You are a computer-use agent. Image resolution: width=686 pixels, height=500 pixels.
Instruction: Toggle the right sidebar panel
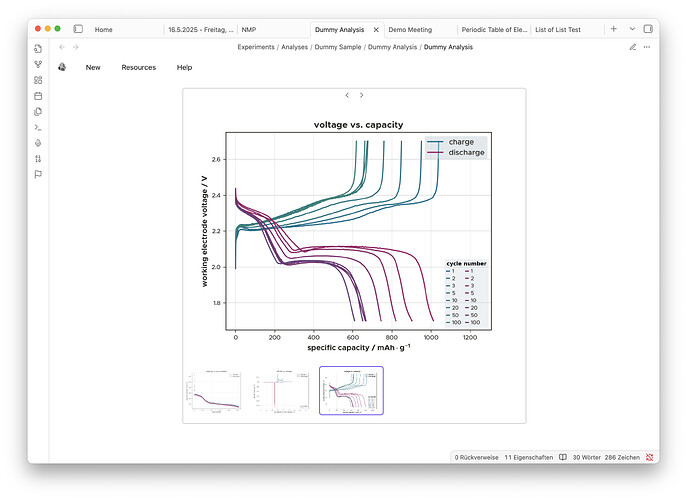point(649,29)
